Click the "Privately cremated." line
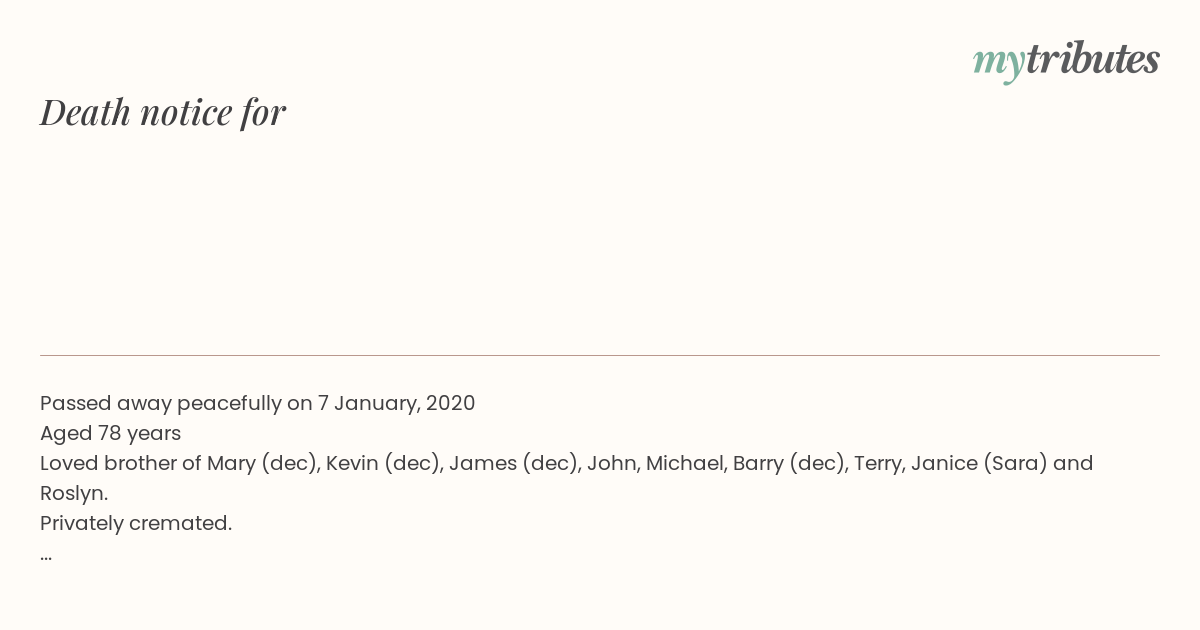The height and width of the screenshot is (630, 1200). click(136, 524)
